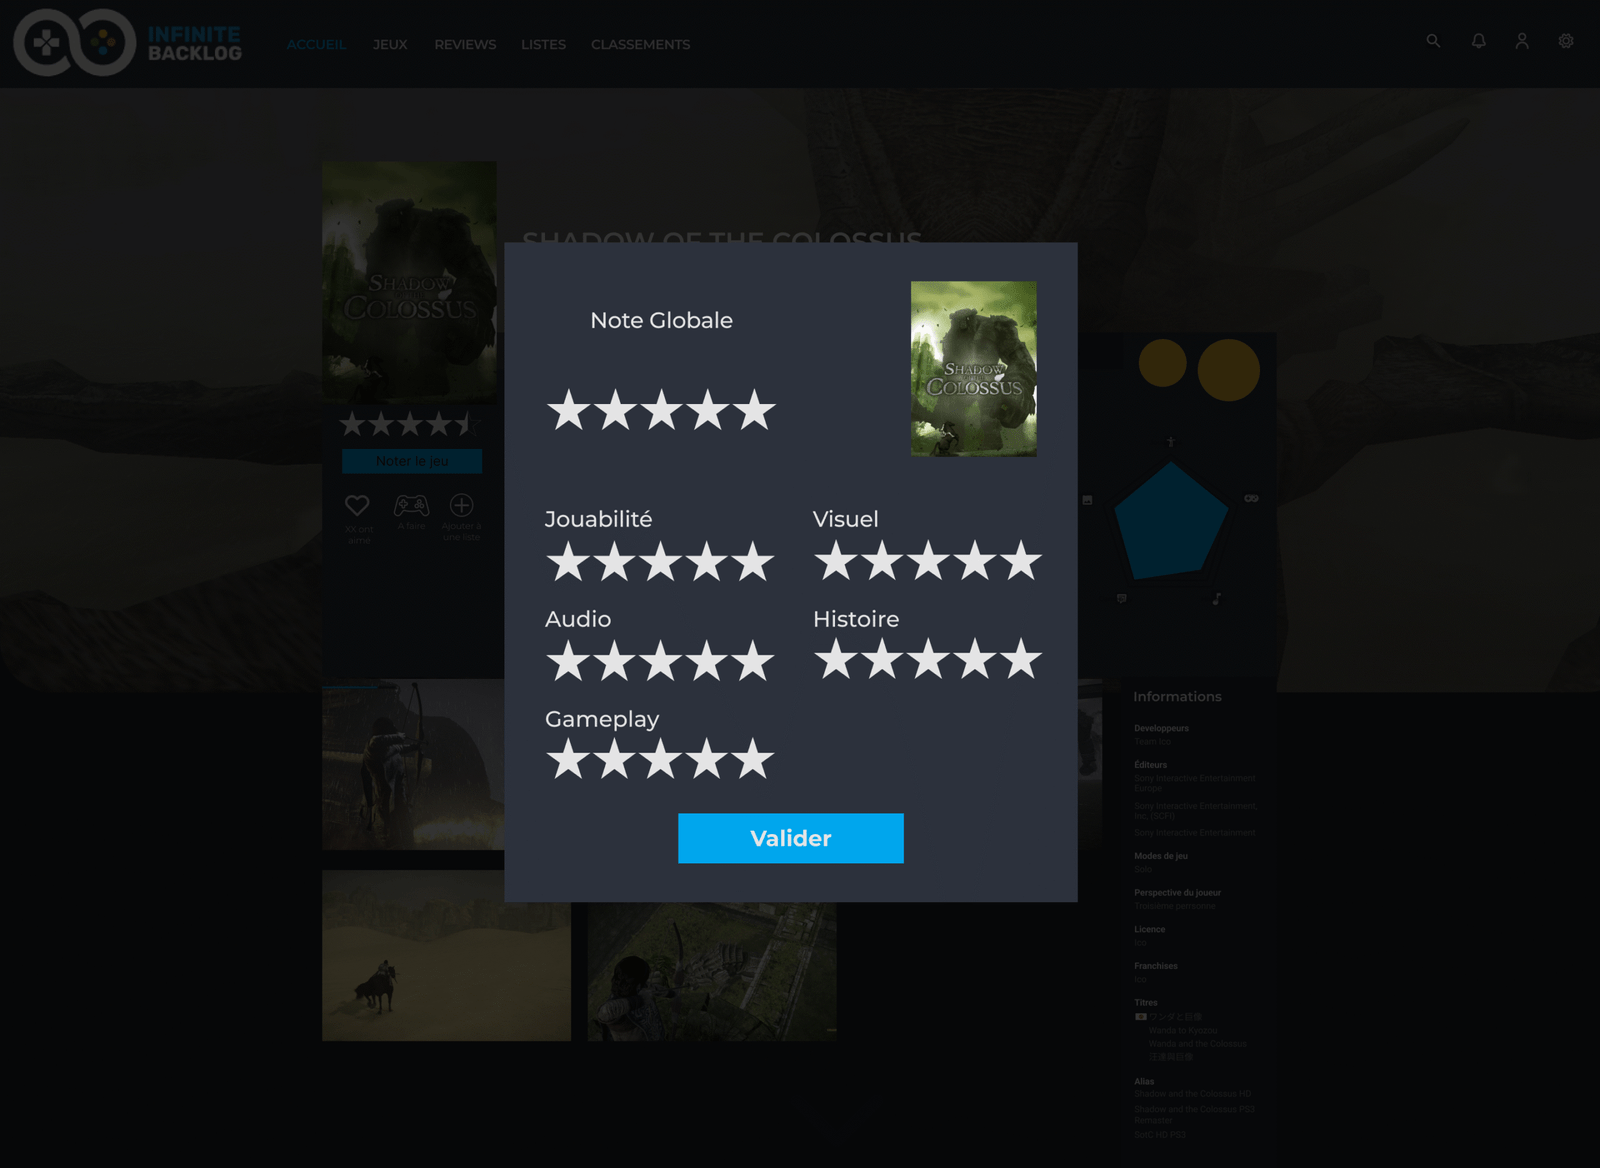The image size is (1600, 1168).
Task: Open the settings gear icon
Action: (1566, 41)
